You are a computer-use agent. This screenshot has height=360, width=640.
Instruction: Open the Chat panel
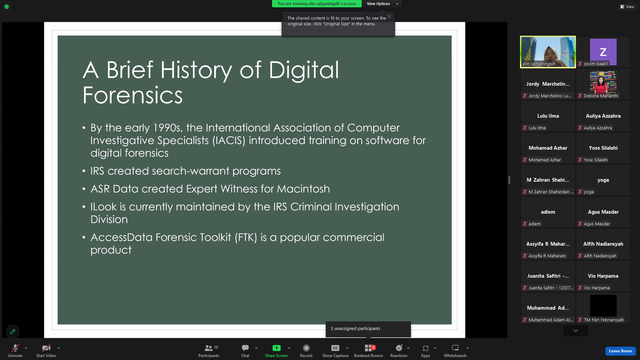(x=245, y=350)
